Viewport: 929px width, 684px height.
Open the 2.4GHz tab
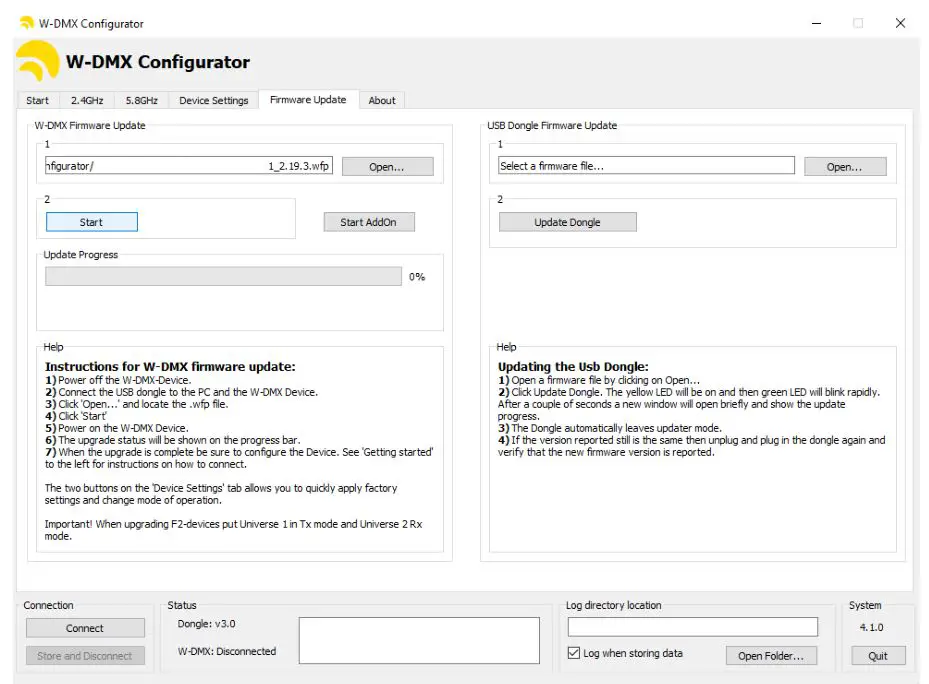tap(87, 100)
